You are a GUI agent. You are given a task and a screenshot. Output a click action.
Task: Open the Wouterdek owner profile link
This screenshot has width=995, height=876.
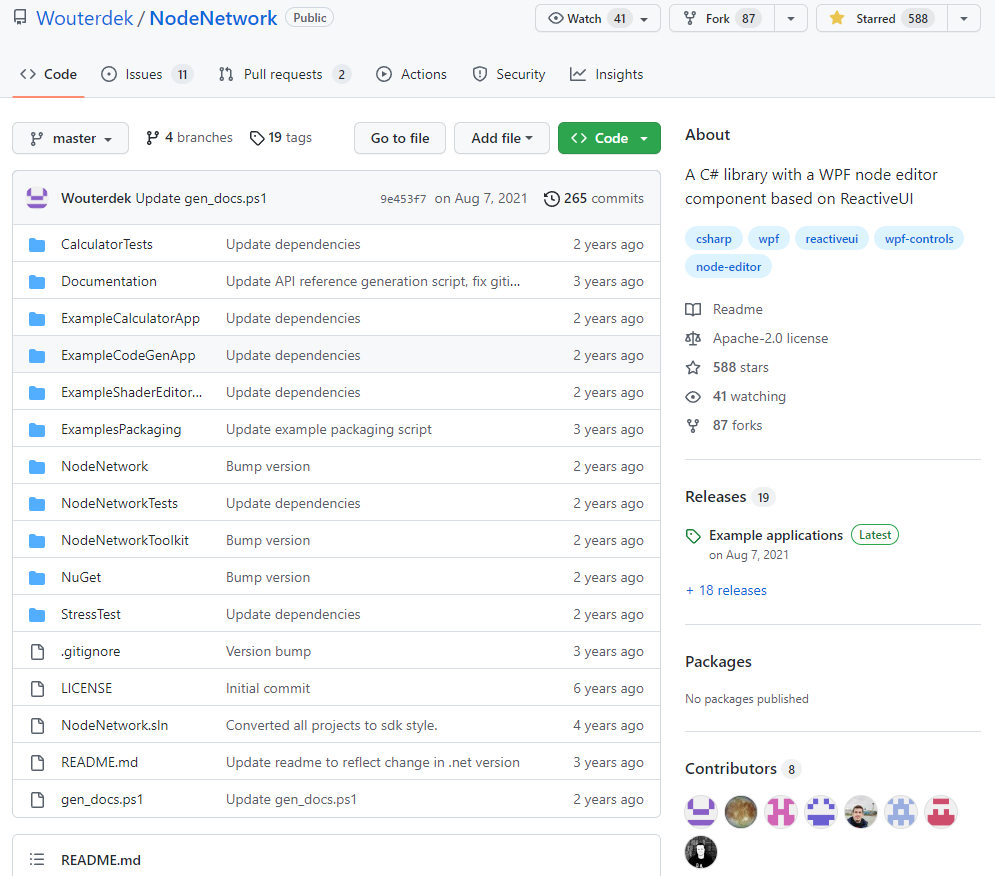(x=84, y=18)
